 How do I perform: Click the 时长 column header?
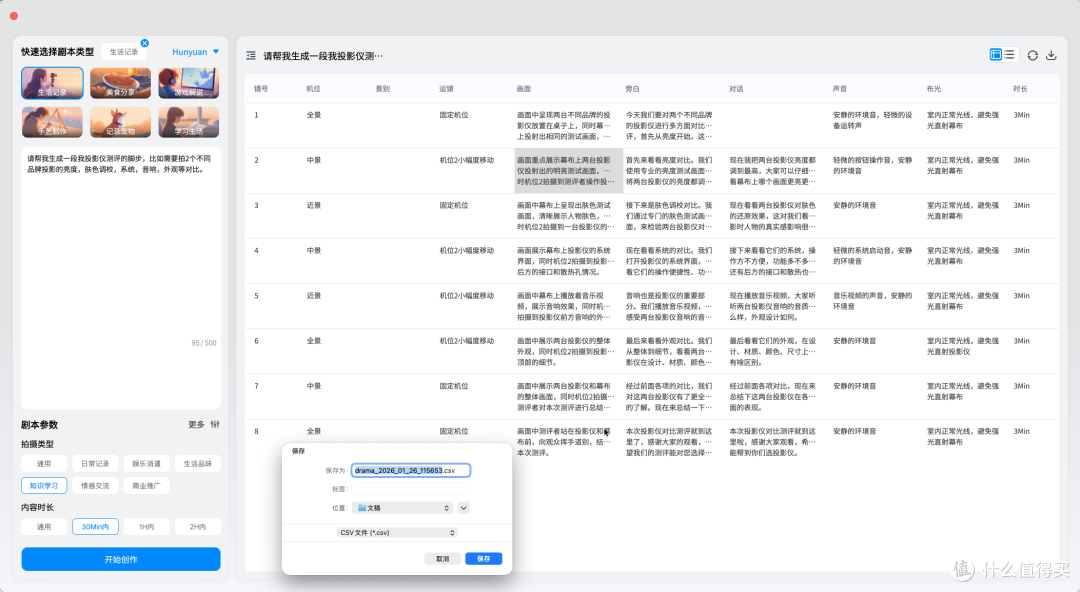pos(1020,89)
